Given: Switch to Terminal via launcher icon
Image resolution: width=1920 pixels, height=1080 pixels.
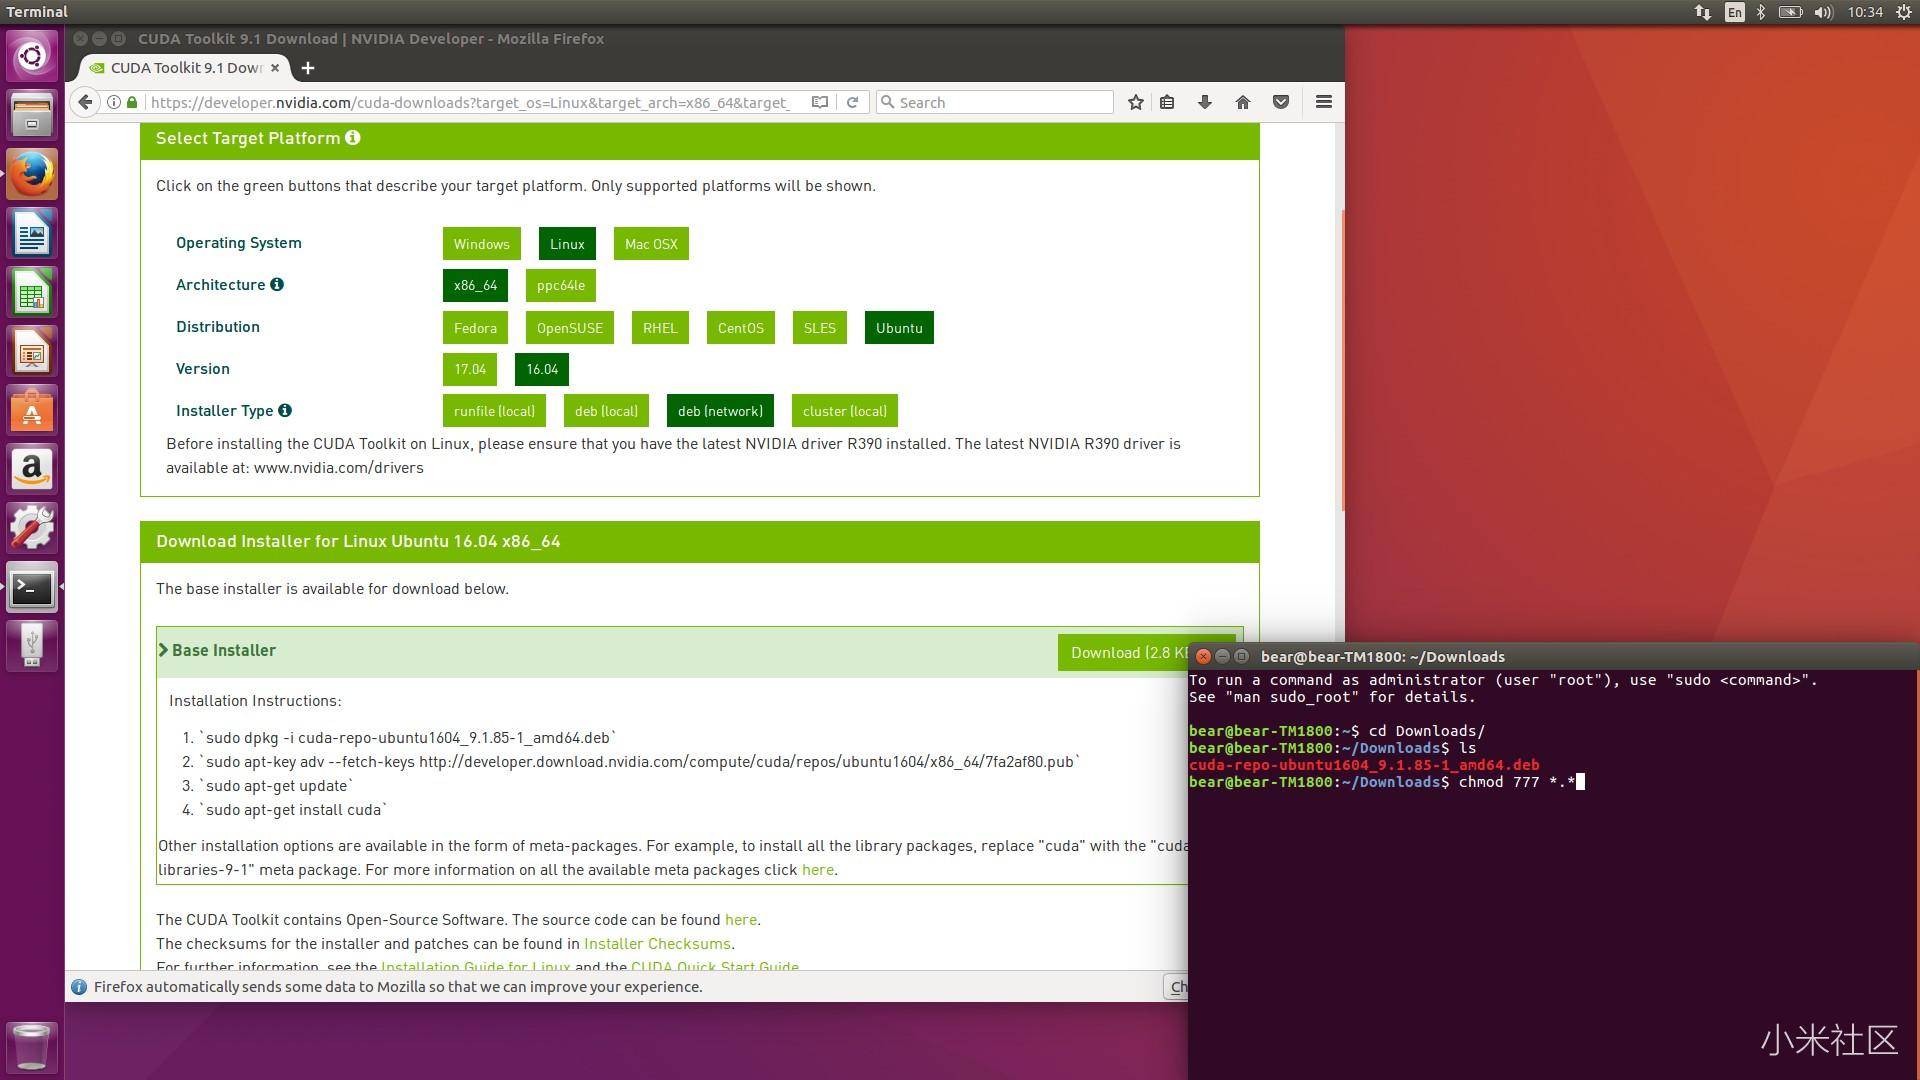Looking at the screenshot, I should 32,587.
